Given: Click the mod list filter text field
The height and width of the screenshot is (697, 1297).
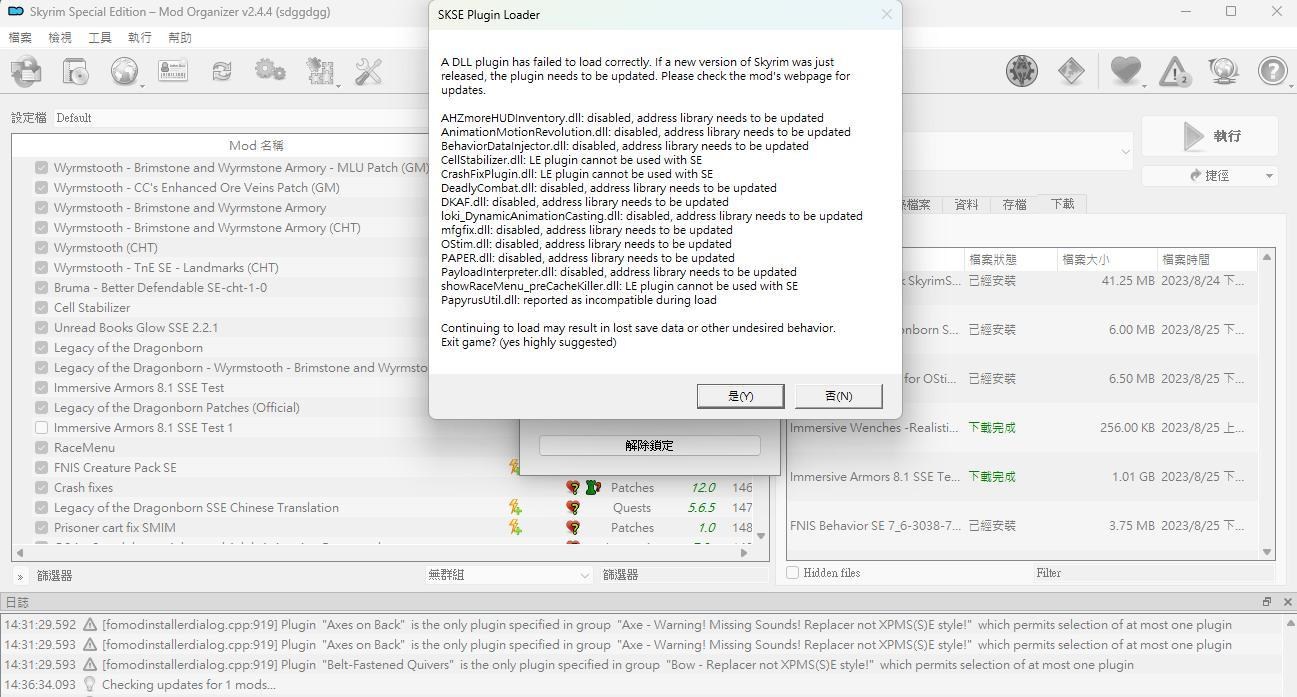Looking at the screenshot, I should point(684,575).
